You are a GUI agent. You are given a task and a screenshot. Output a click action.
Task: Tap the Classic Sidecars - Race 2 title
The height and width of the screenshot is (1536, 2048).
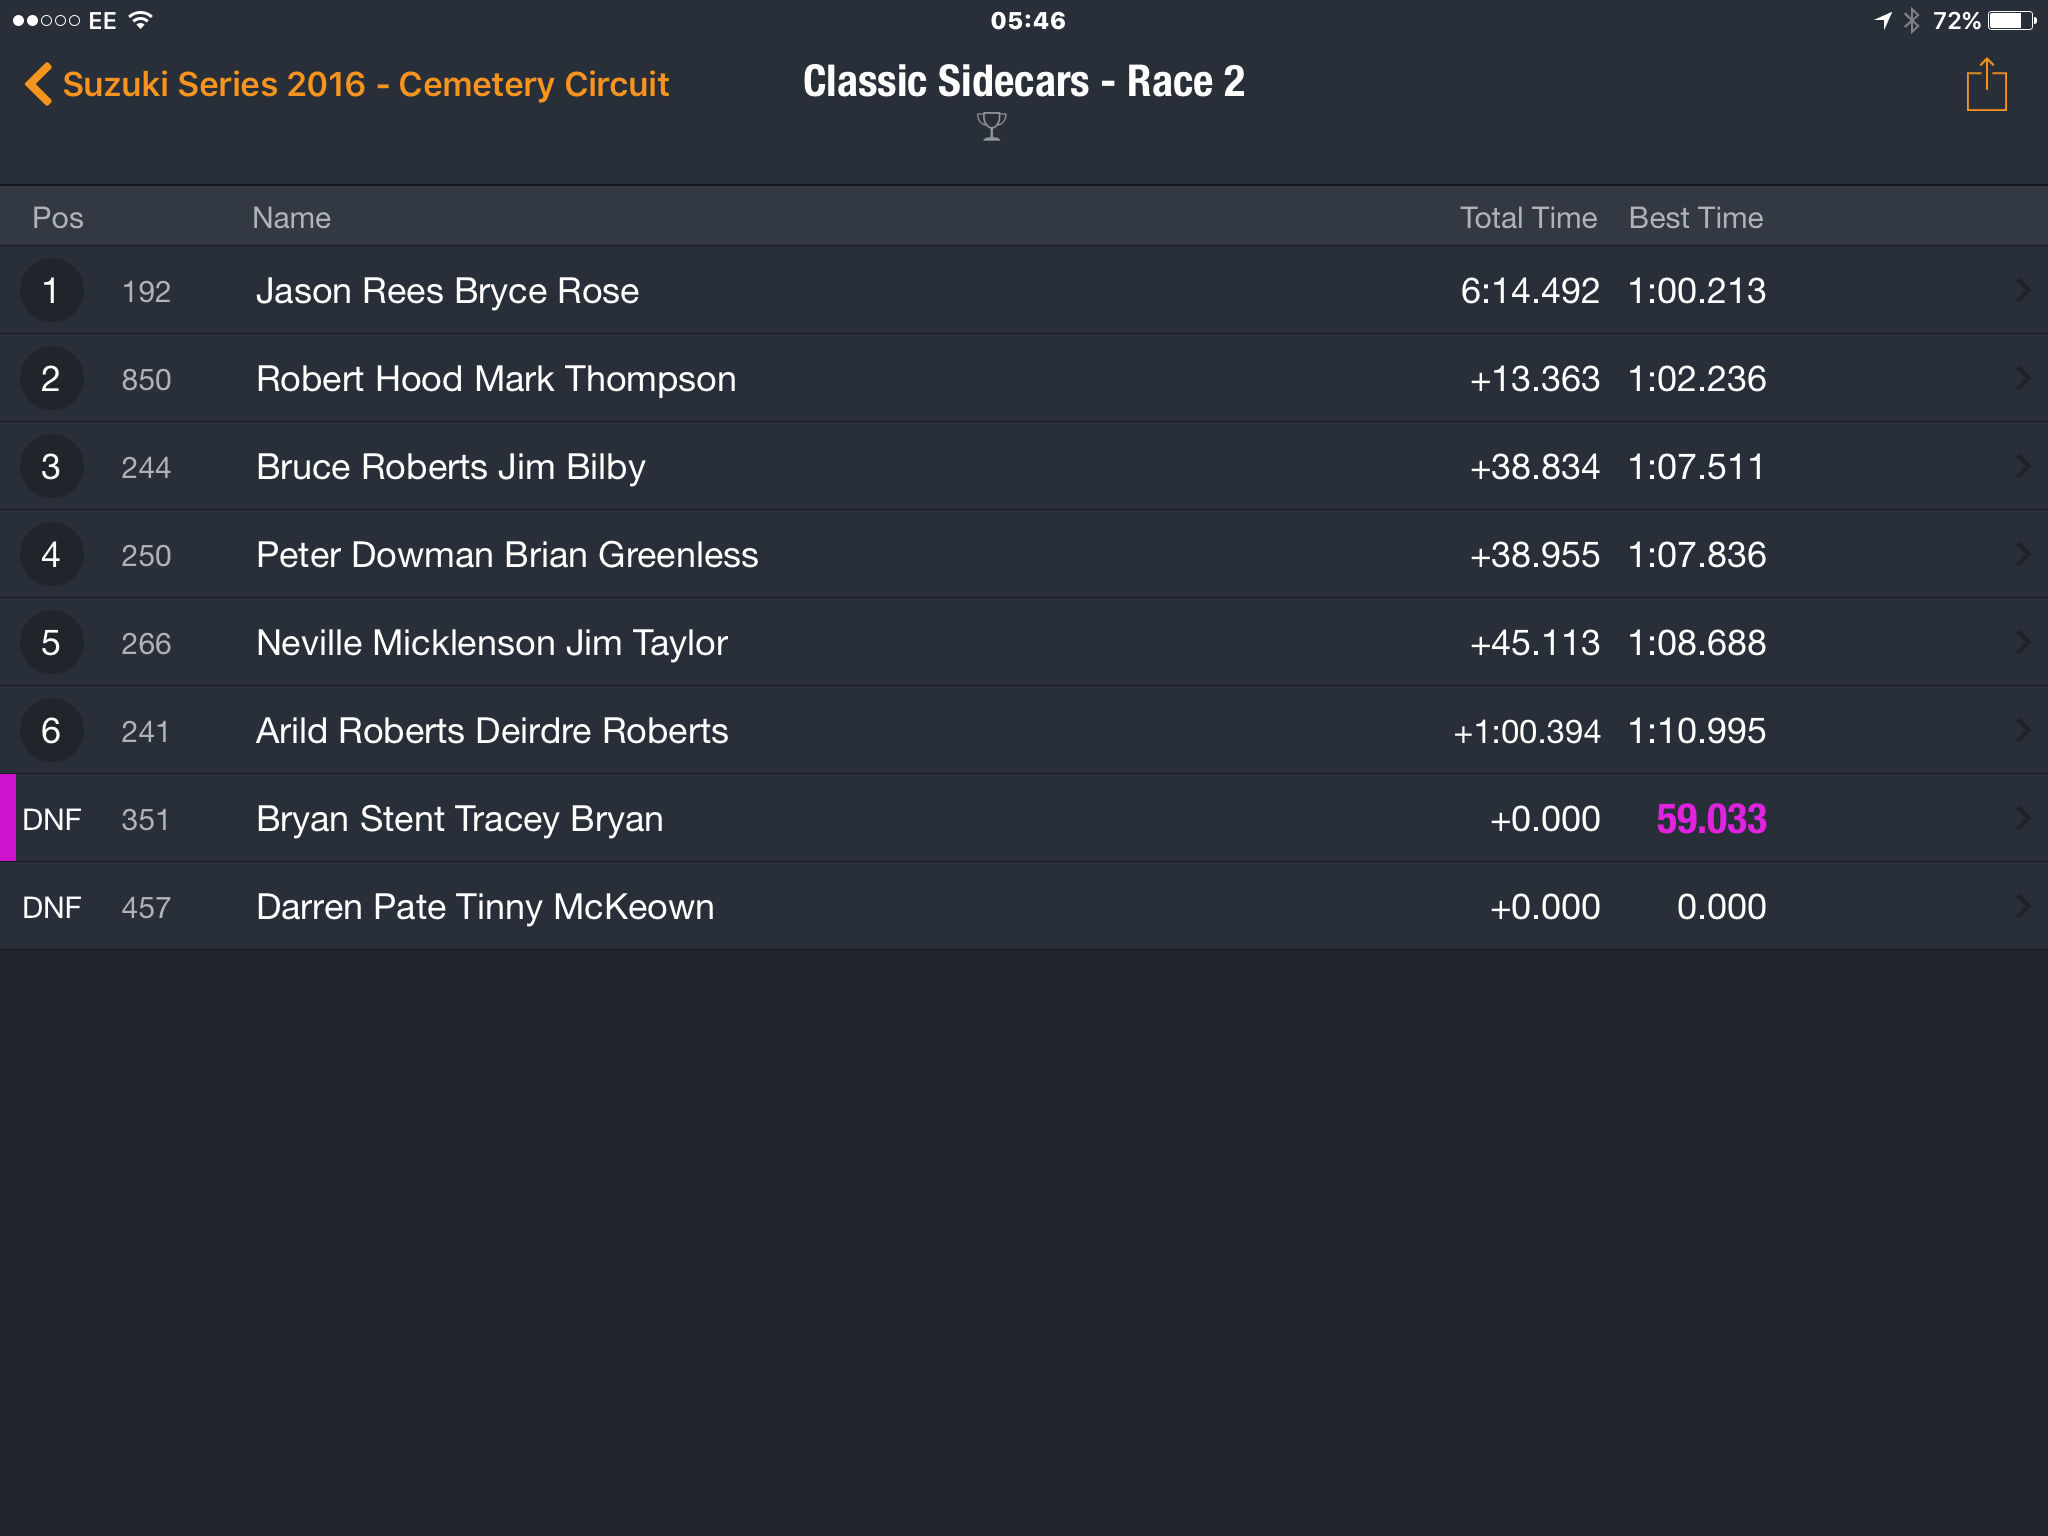coord(1024,82)
